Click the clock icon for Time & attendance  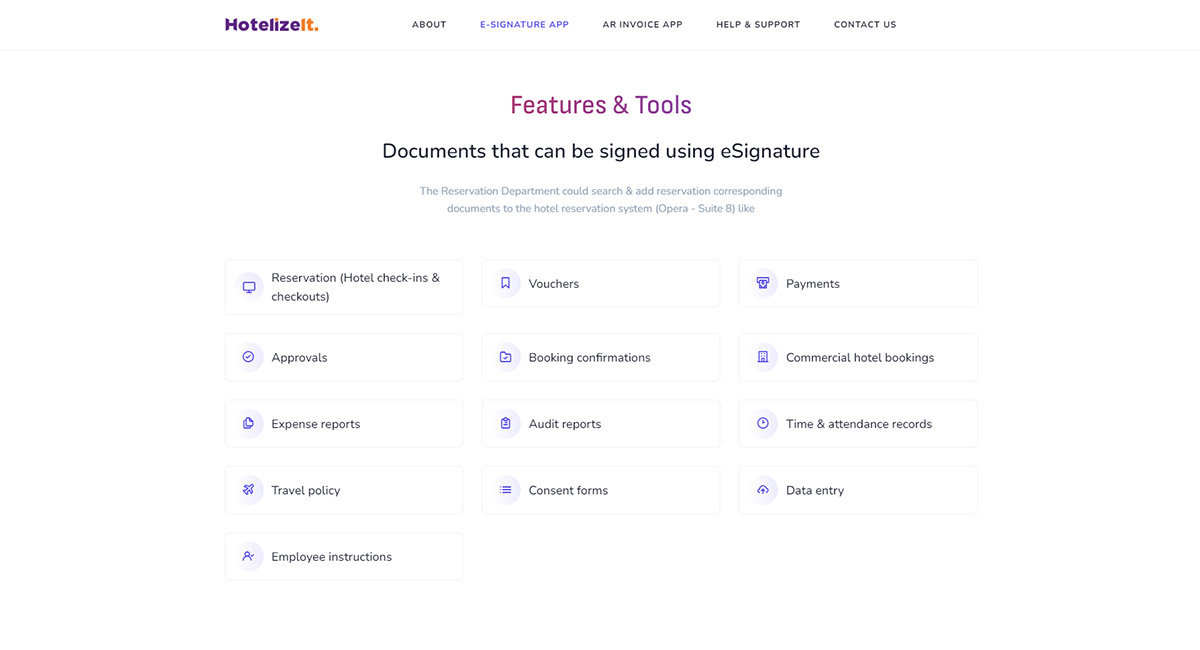[763, 424]
